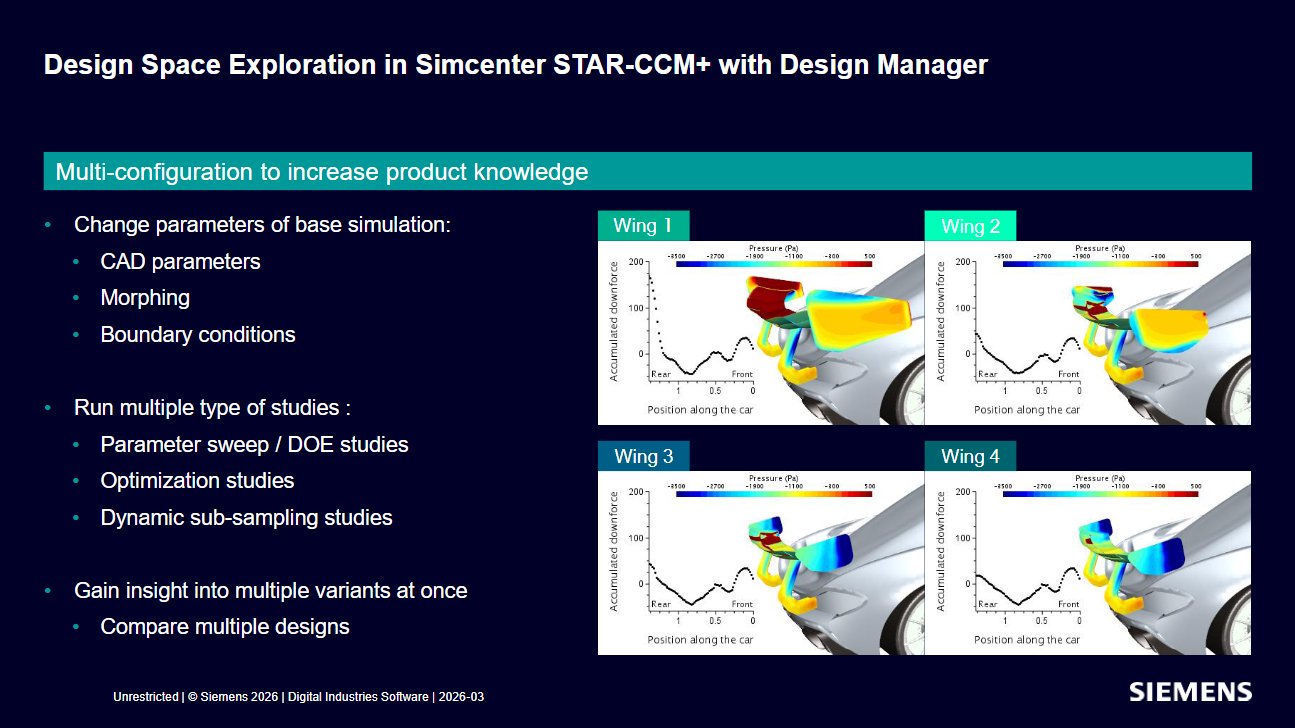1295x728 pixels.
Task: Select the 'Boundary conditions' sub-bullet
Action: point(198,335)
